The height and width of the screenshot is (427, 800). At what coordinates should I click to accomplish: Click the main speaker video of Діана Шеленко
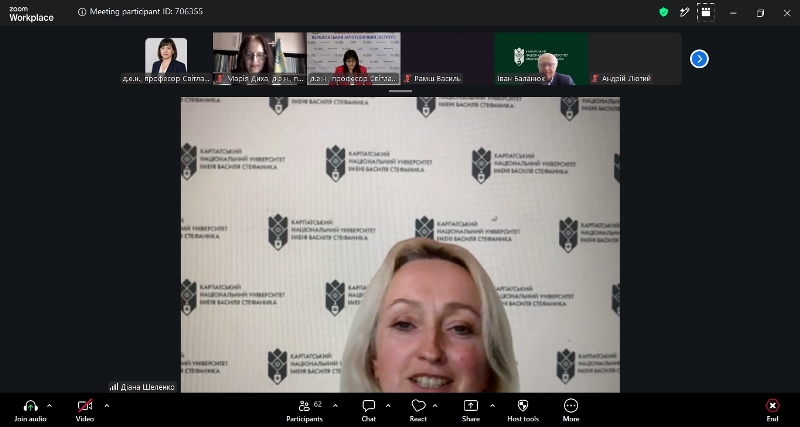[x=401, y=244]
